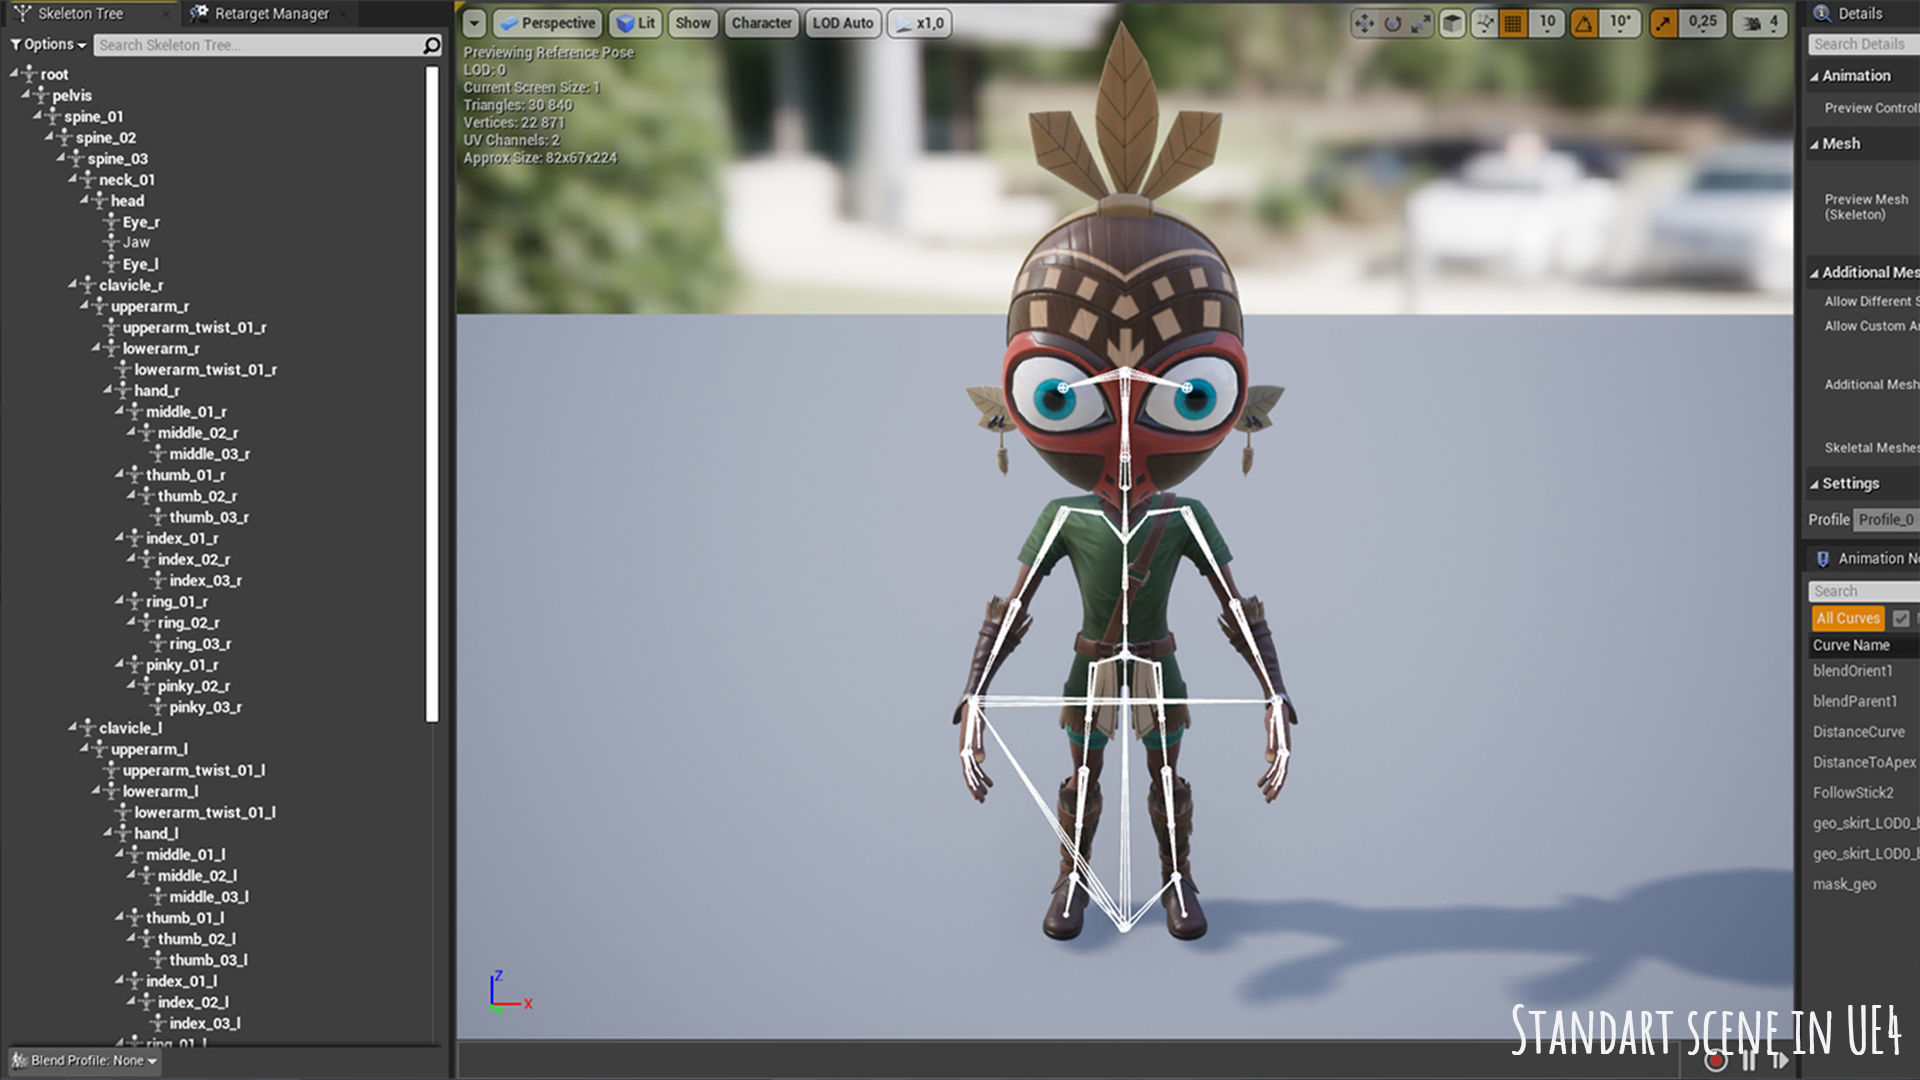Click the curve Search field
This screenshot has width=1920, height=1080.
pyautogui.click(x=1863, y=592)
